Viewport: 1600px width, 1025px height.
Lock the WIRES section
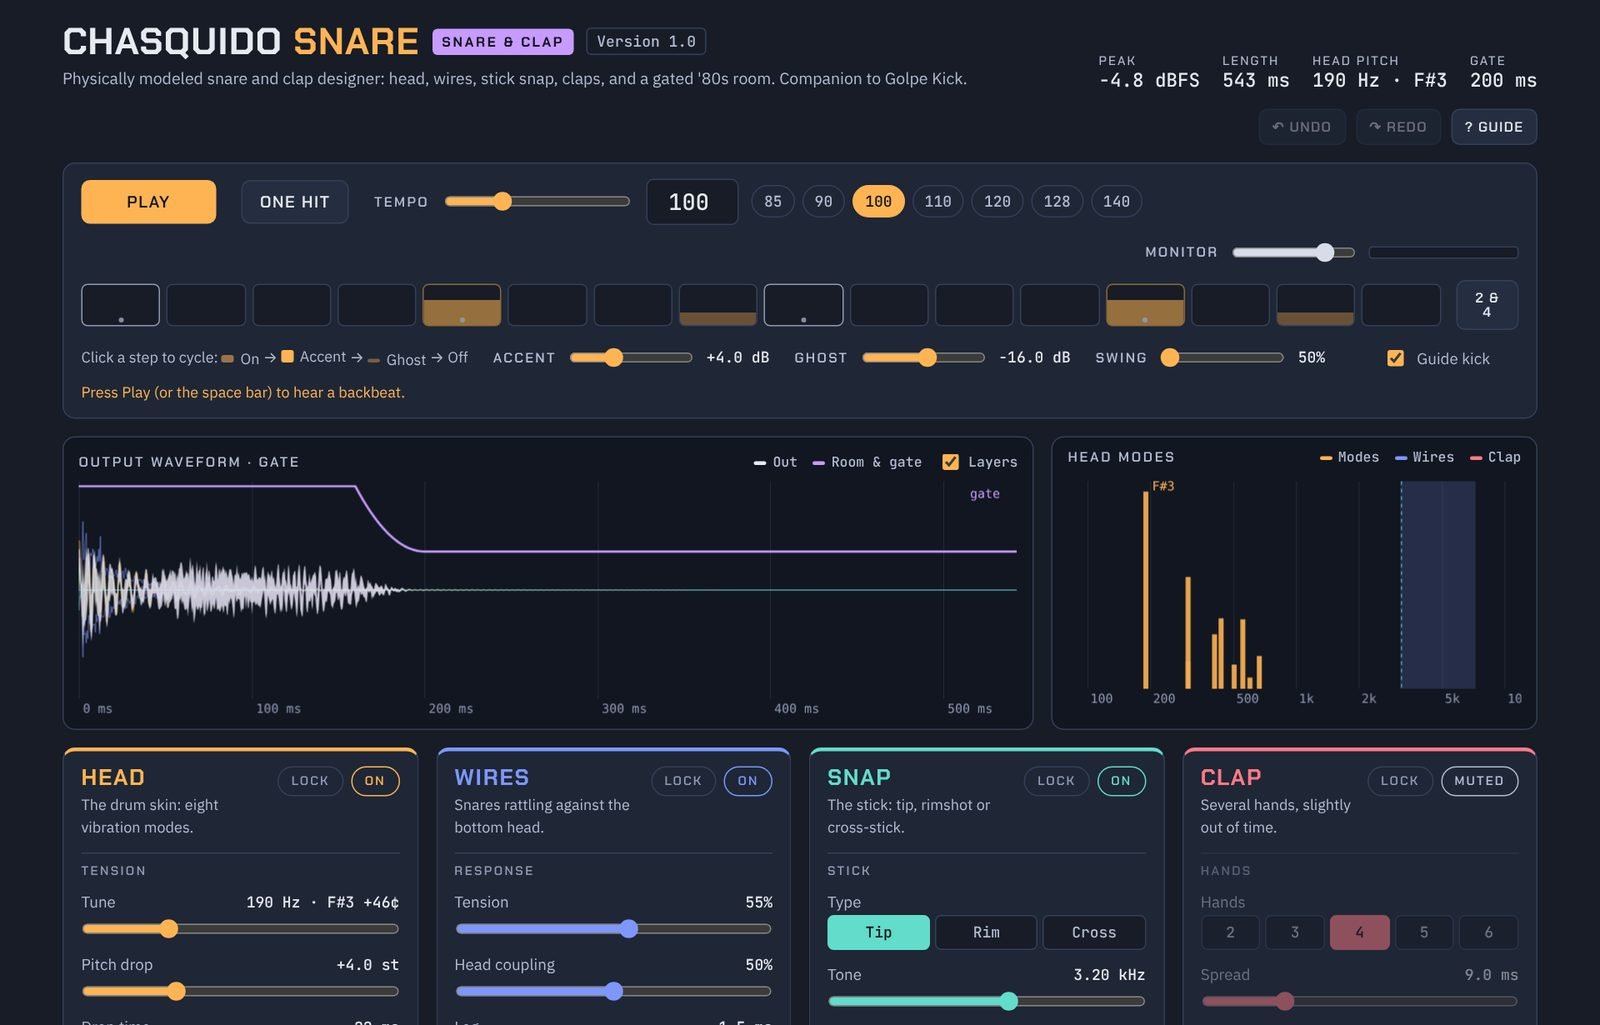683,781
